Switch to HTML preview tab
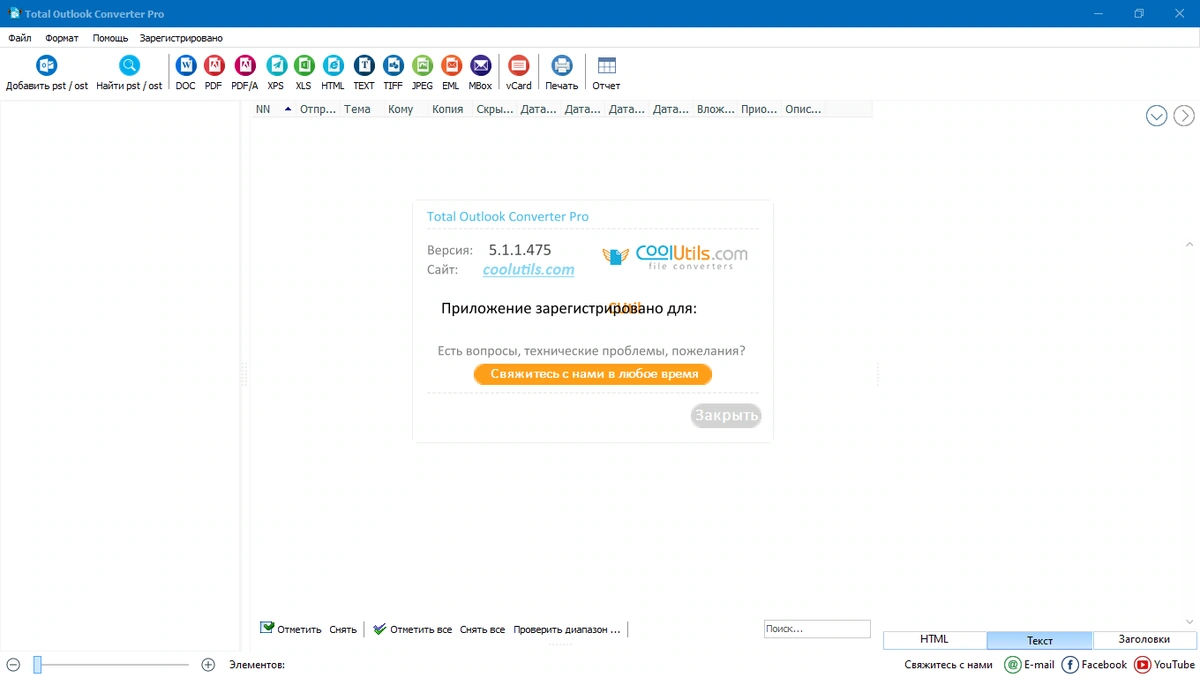This screenshot has width=1200, height=678. pyautogui.click(x=935, y=640)
